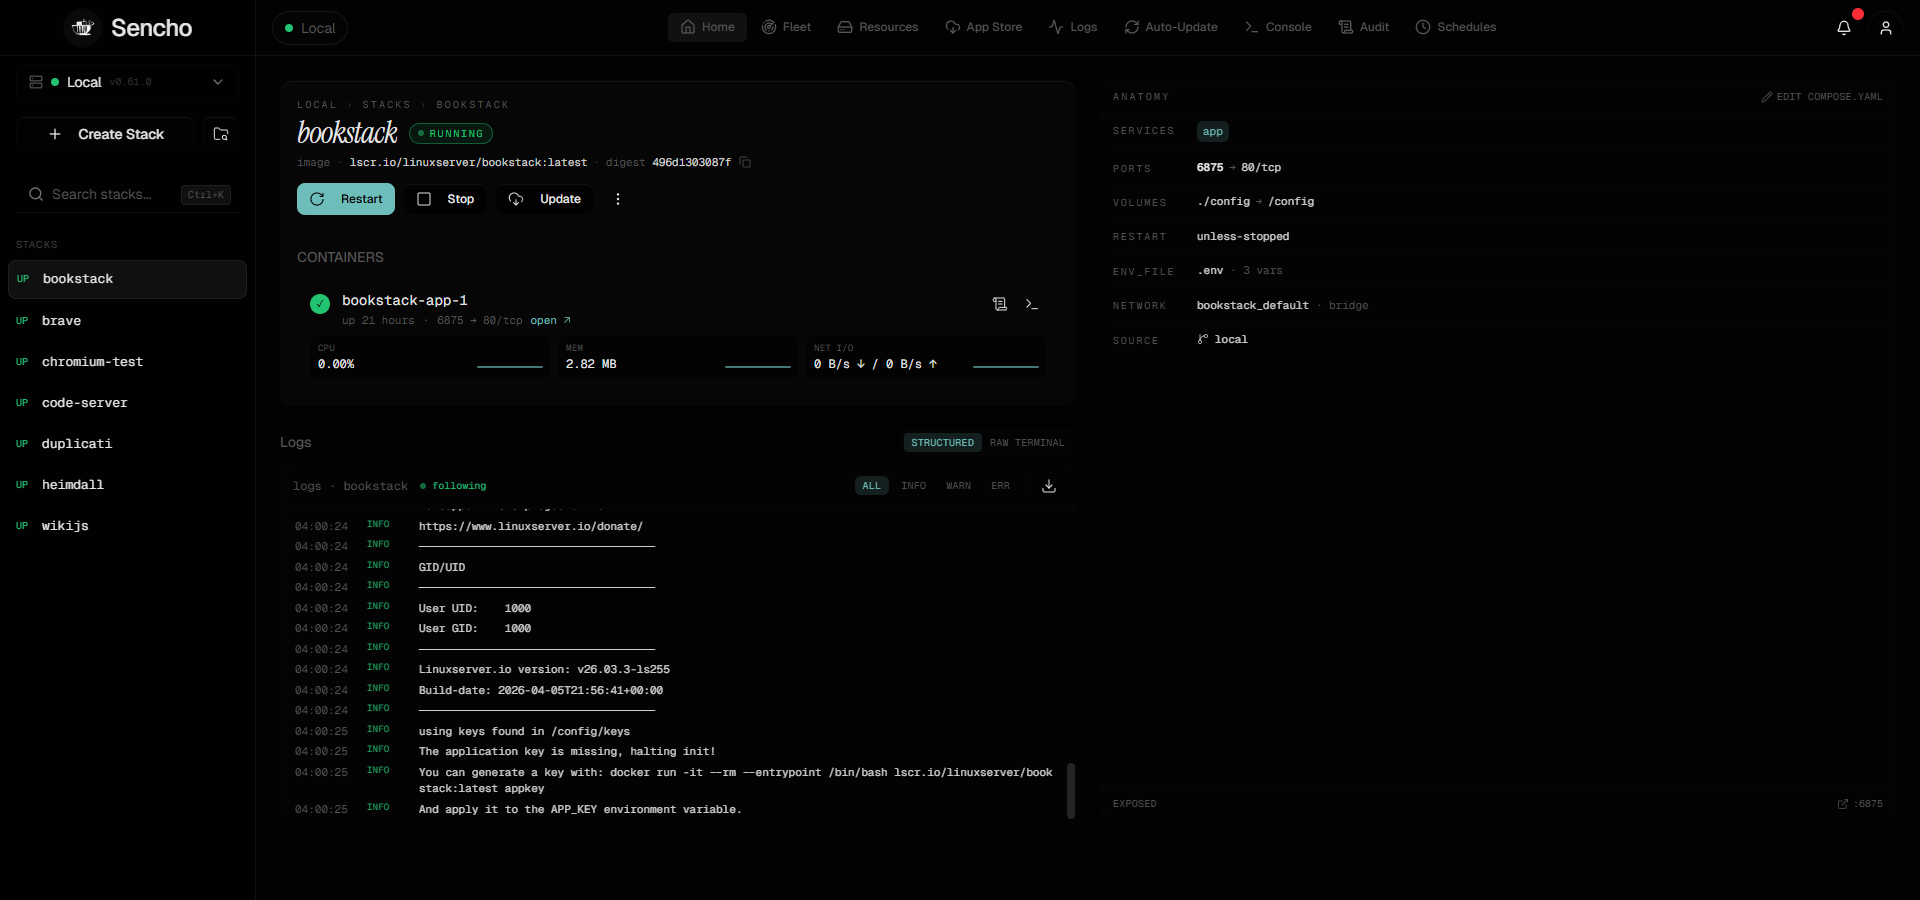Filter logs by ERR level
The image size is (1920, 900).
click(x=1001, y=486)
